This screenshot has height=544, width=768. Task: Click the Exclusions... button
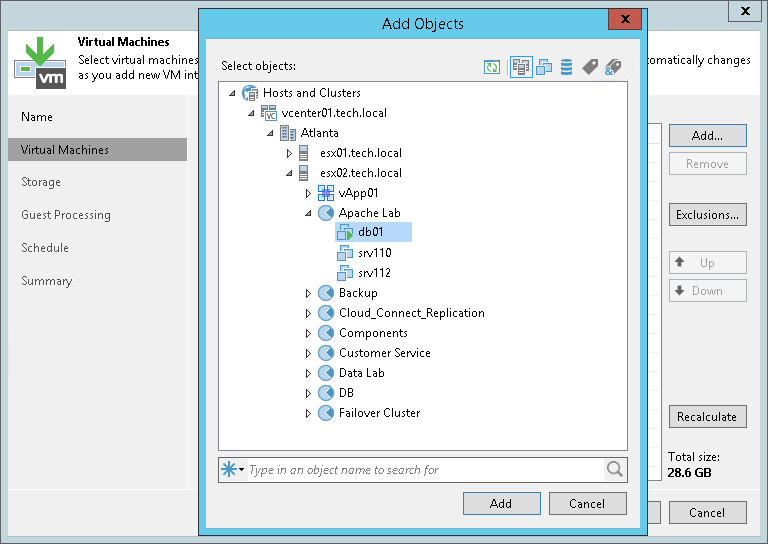707,215
